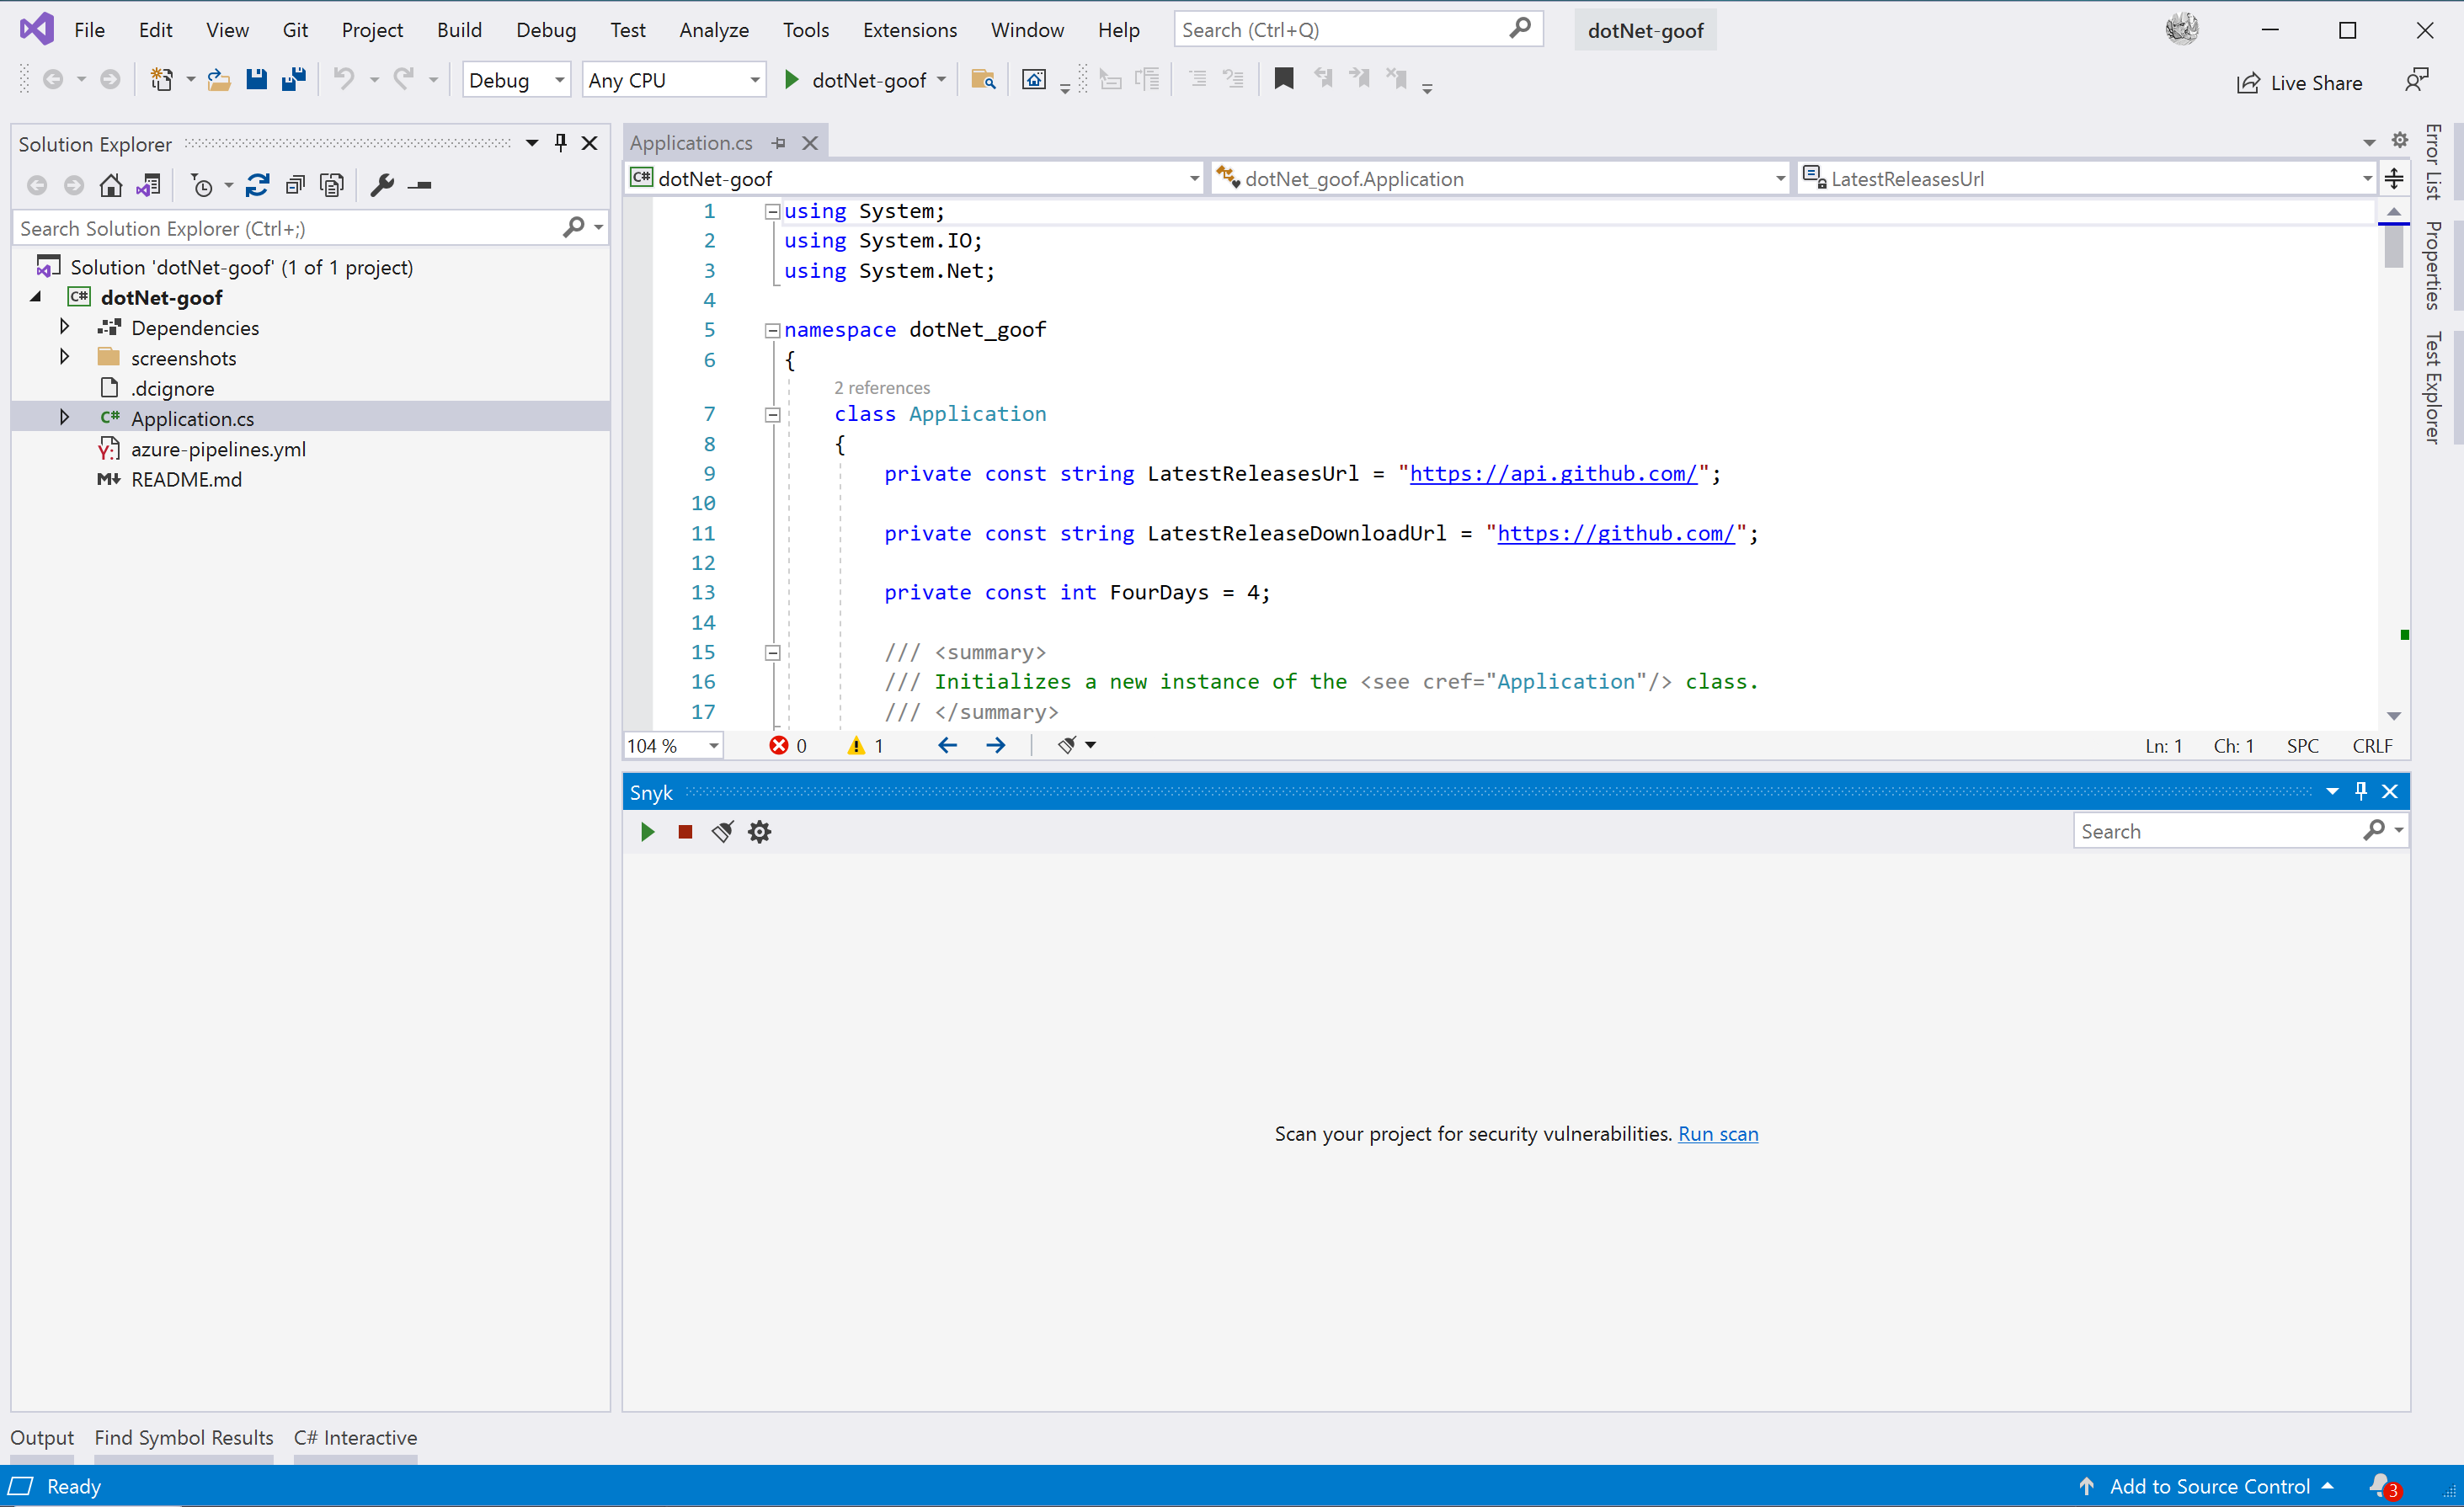
Task: Open Properties wrench icon in Solution Explorer
Action: [x=382, y=185]
